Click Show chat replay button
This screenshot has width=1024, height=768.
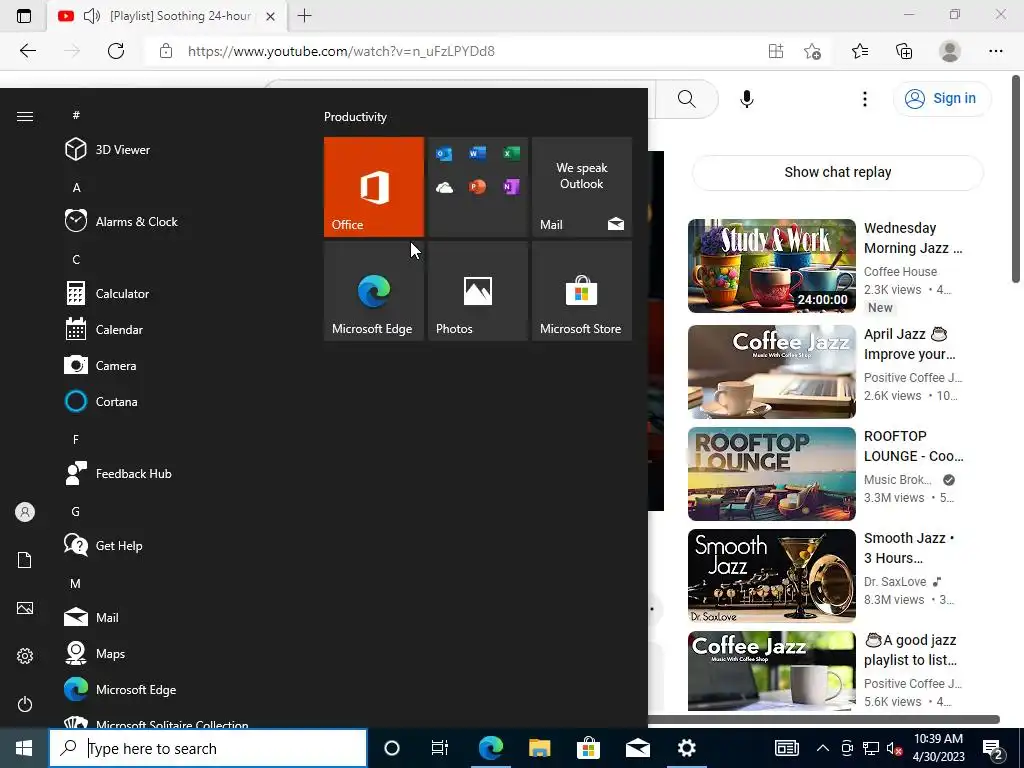(x=838, y=172)
